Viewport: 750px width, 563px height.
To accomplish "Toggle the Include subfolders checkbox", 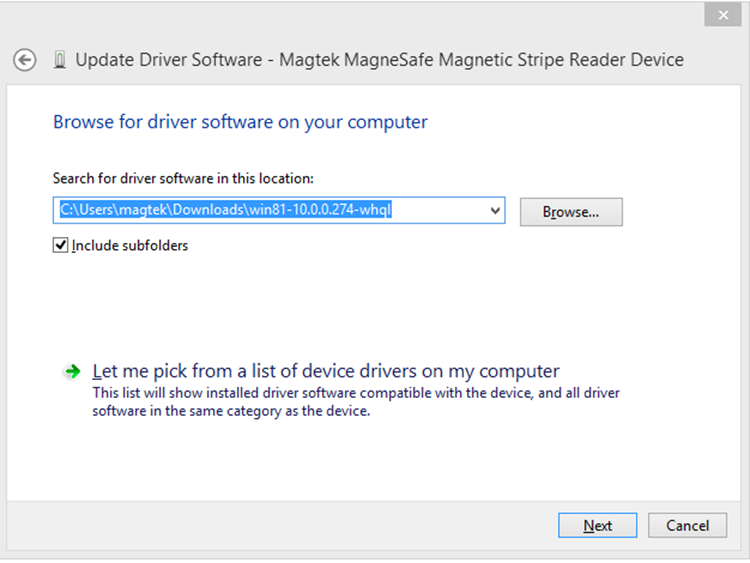I will tap(60, 245).
